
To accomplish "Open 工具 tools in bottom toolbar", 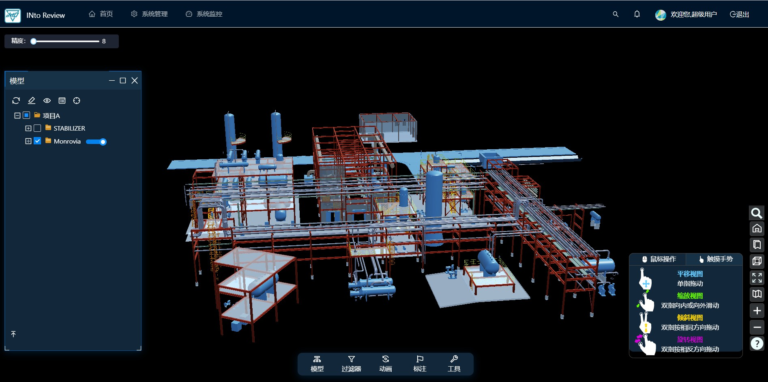I will click(x=454, y=364).
